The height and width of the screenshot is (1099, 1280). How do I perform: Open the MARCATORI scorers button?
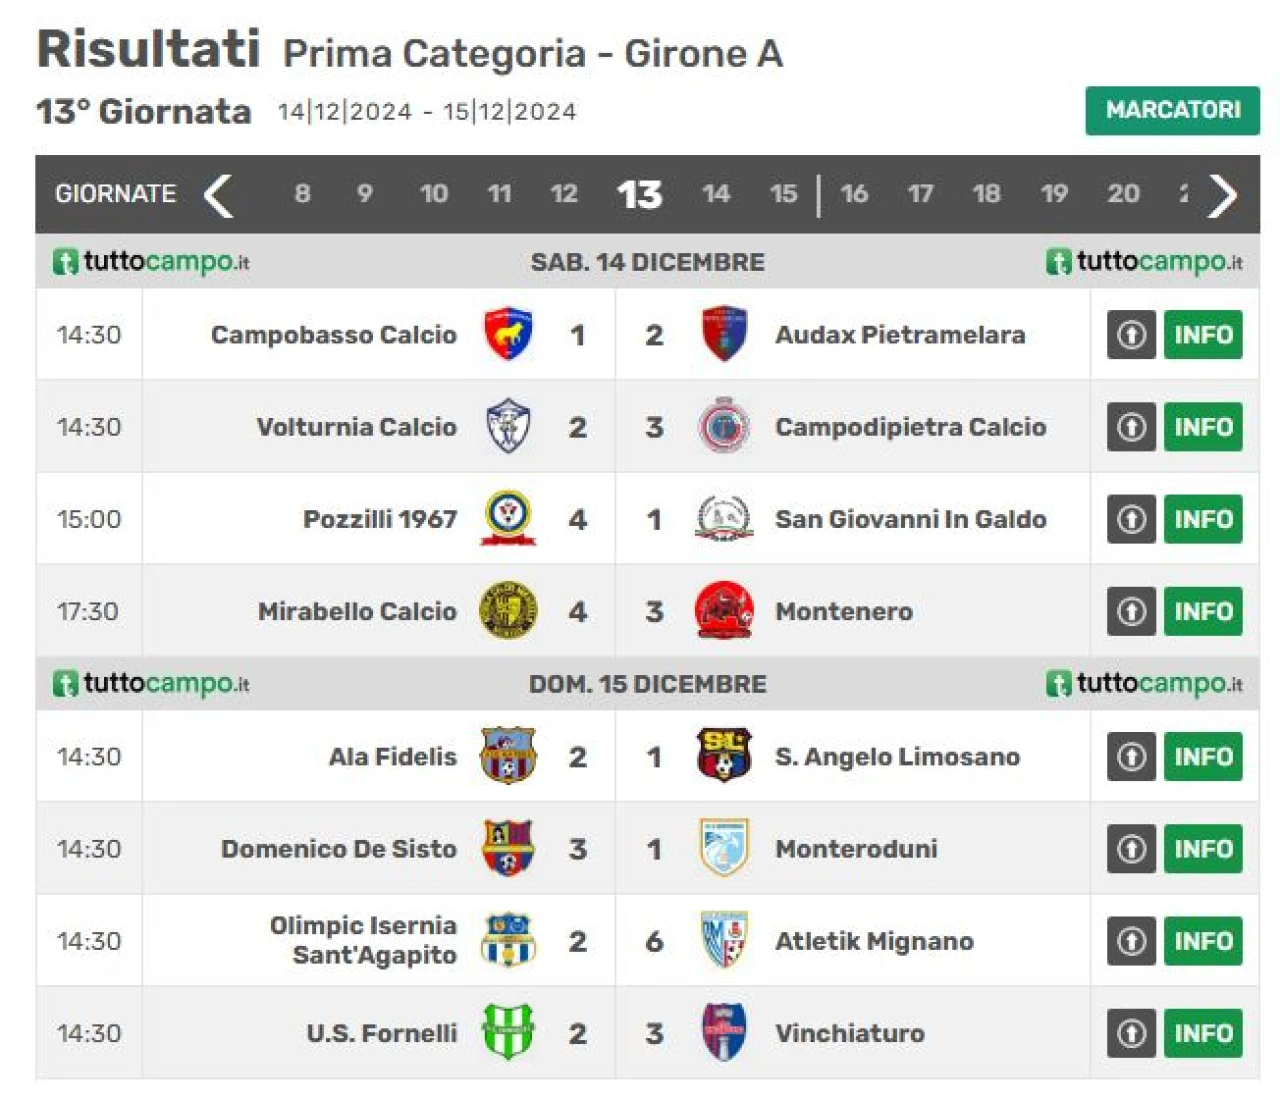pos(1173,110)
